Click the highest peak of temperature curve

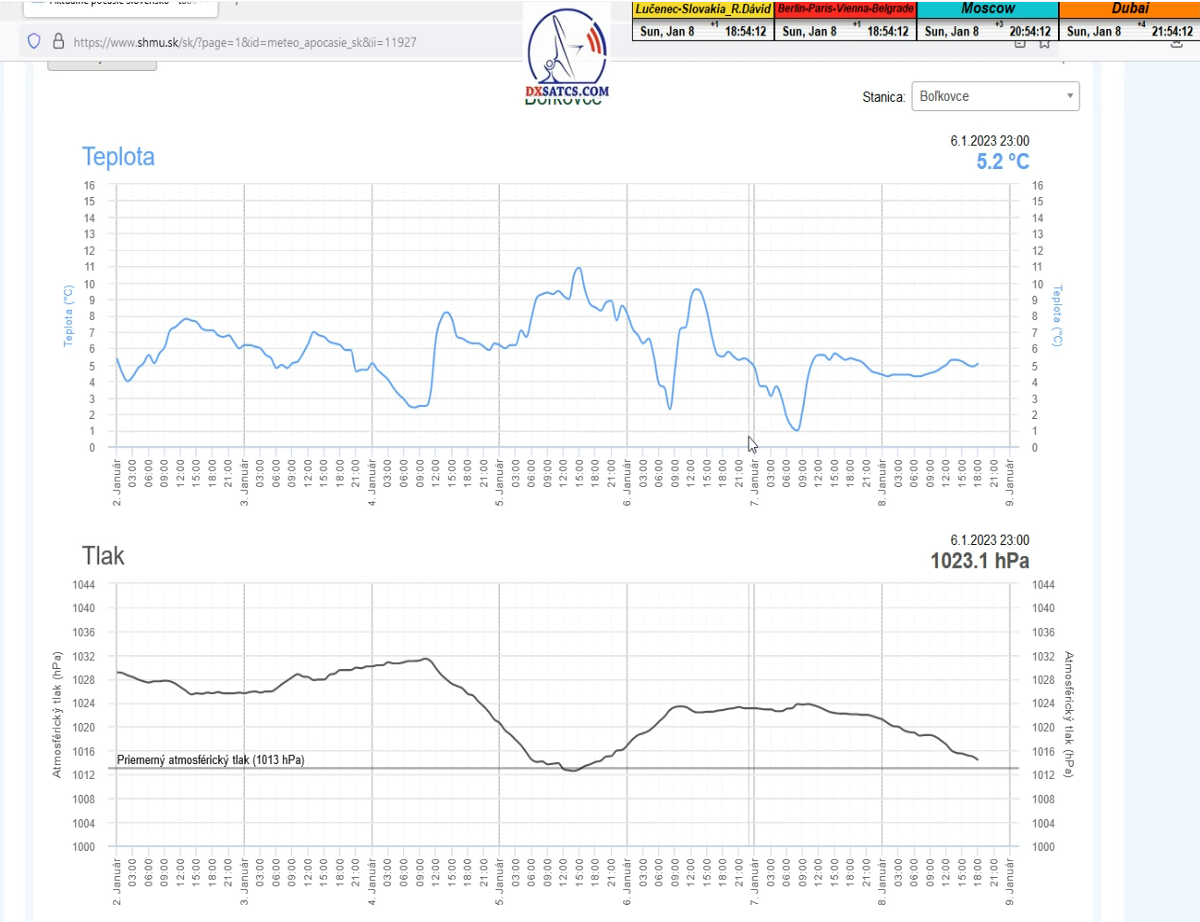[577, 268]
